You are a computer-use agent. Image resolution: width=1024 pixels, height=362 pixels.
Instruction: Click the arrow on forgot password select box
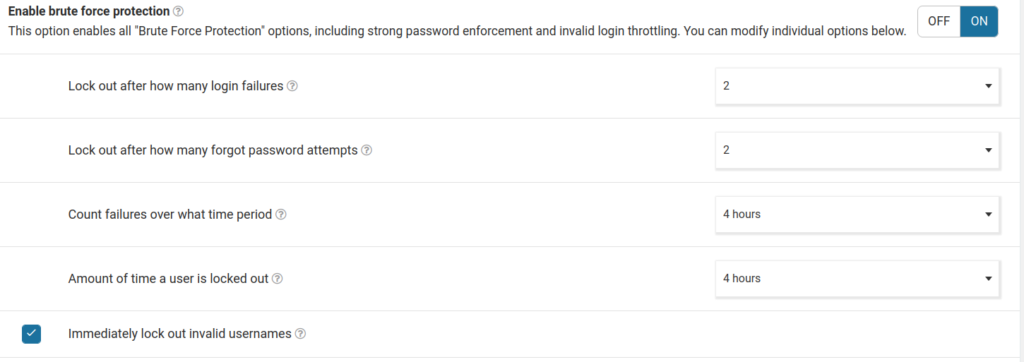[988, 150]
